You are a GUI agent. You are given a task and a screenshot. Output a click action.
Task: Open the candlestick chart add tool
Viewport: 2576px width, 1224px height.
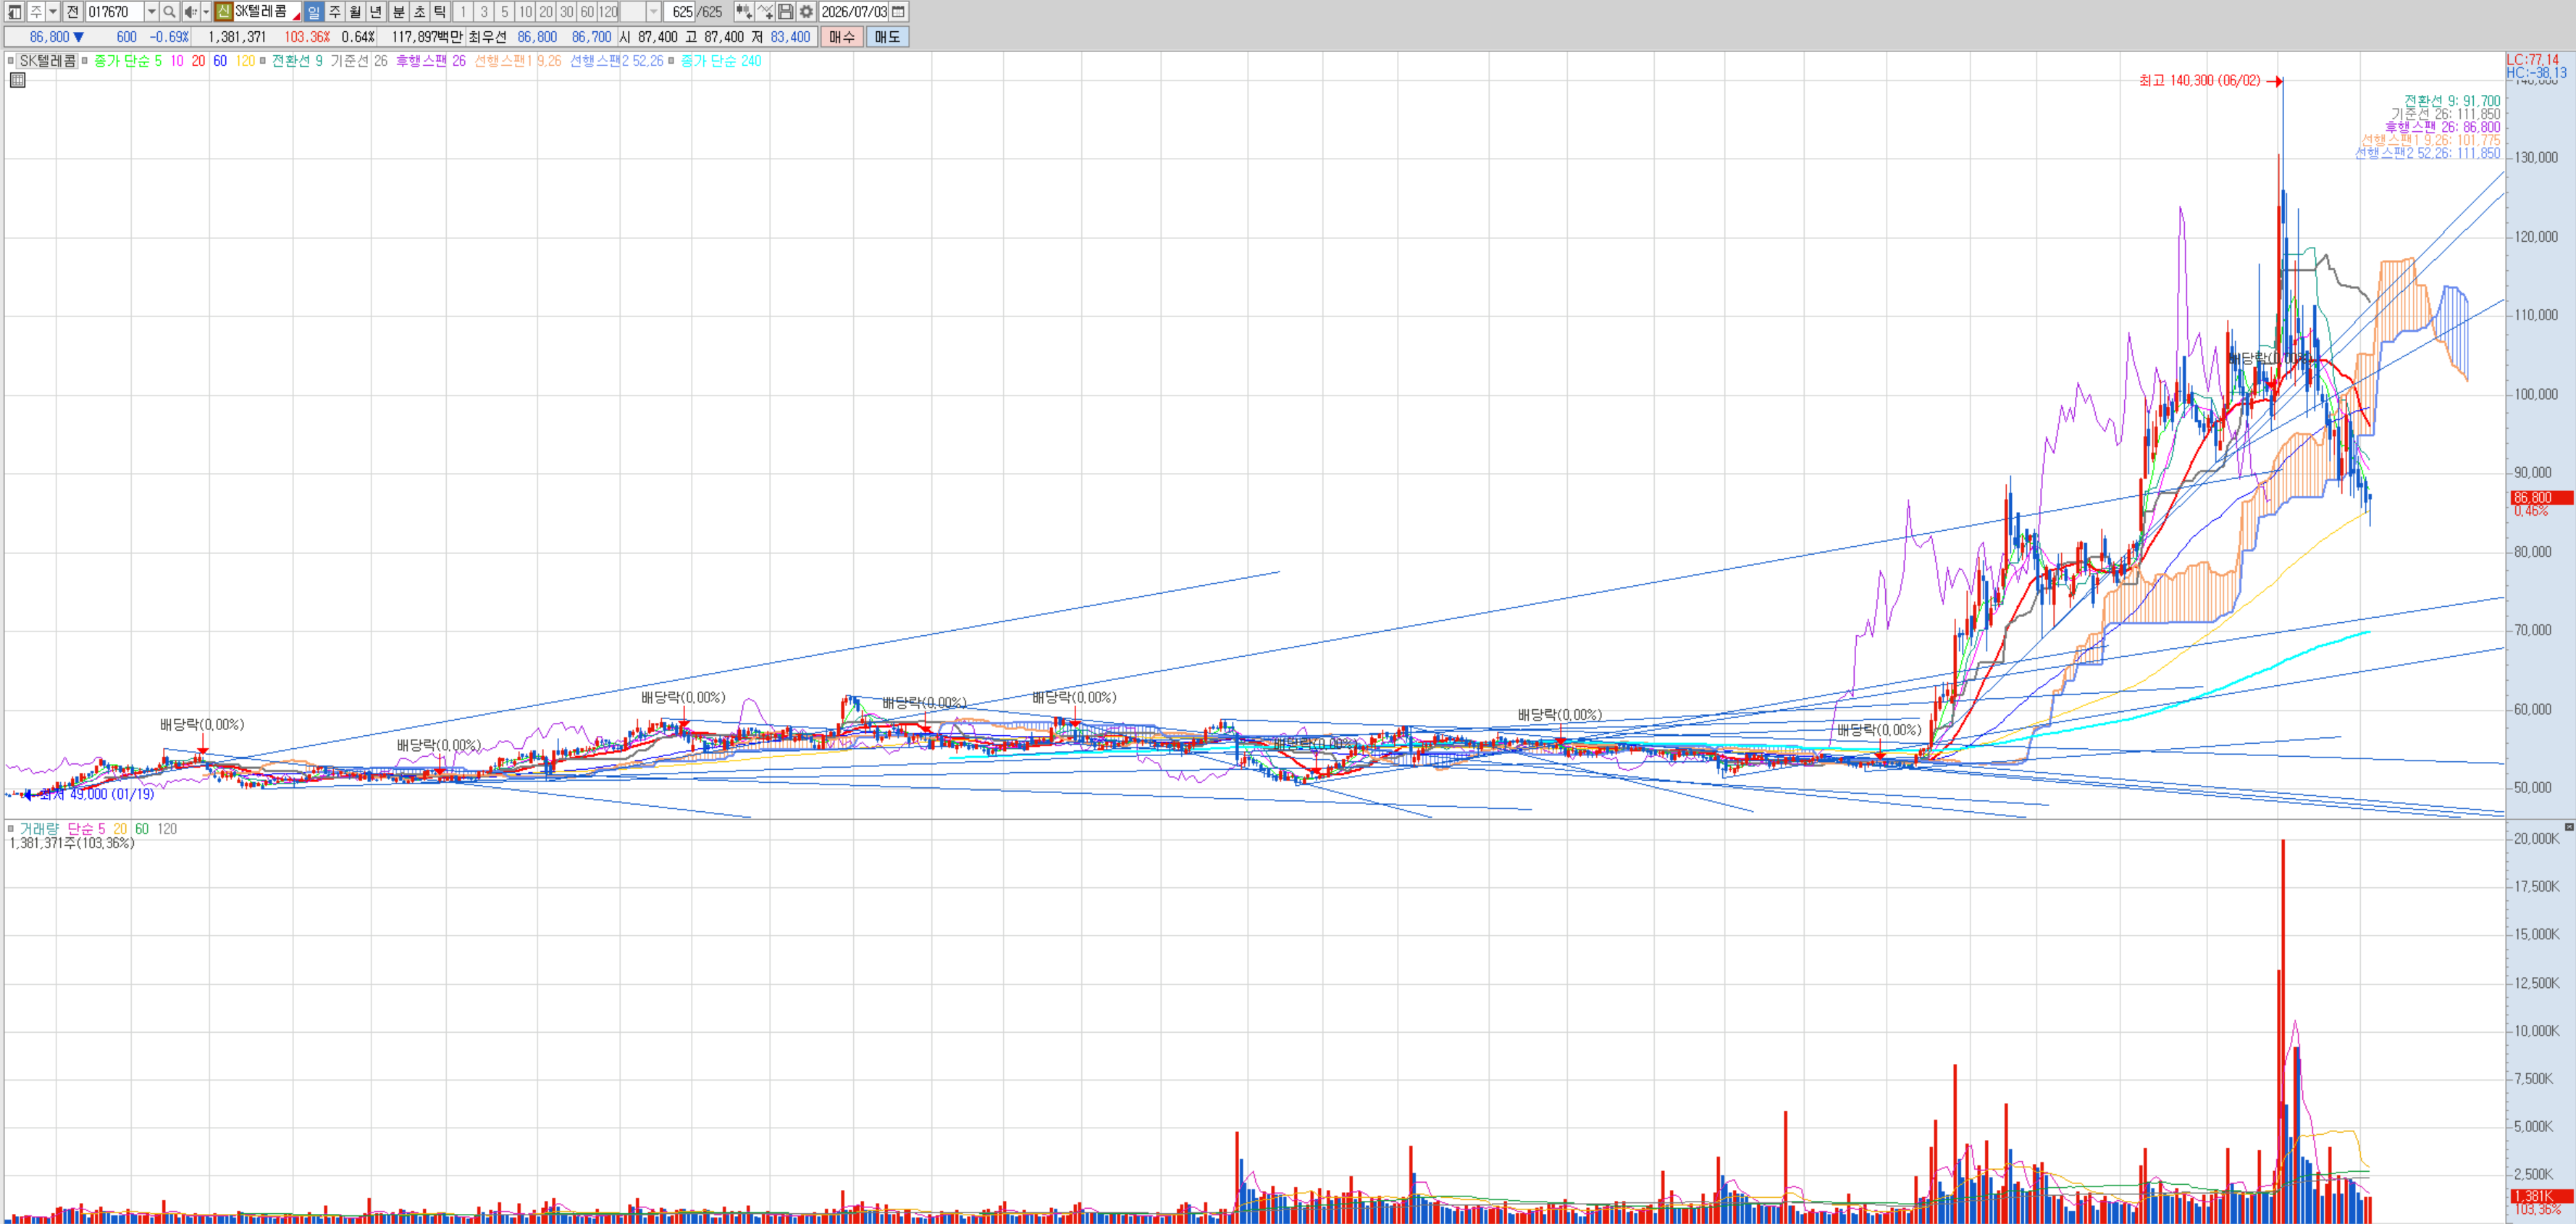(x=744, y=12)
